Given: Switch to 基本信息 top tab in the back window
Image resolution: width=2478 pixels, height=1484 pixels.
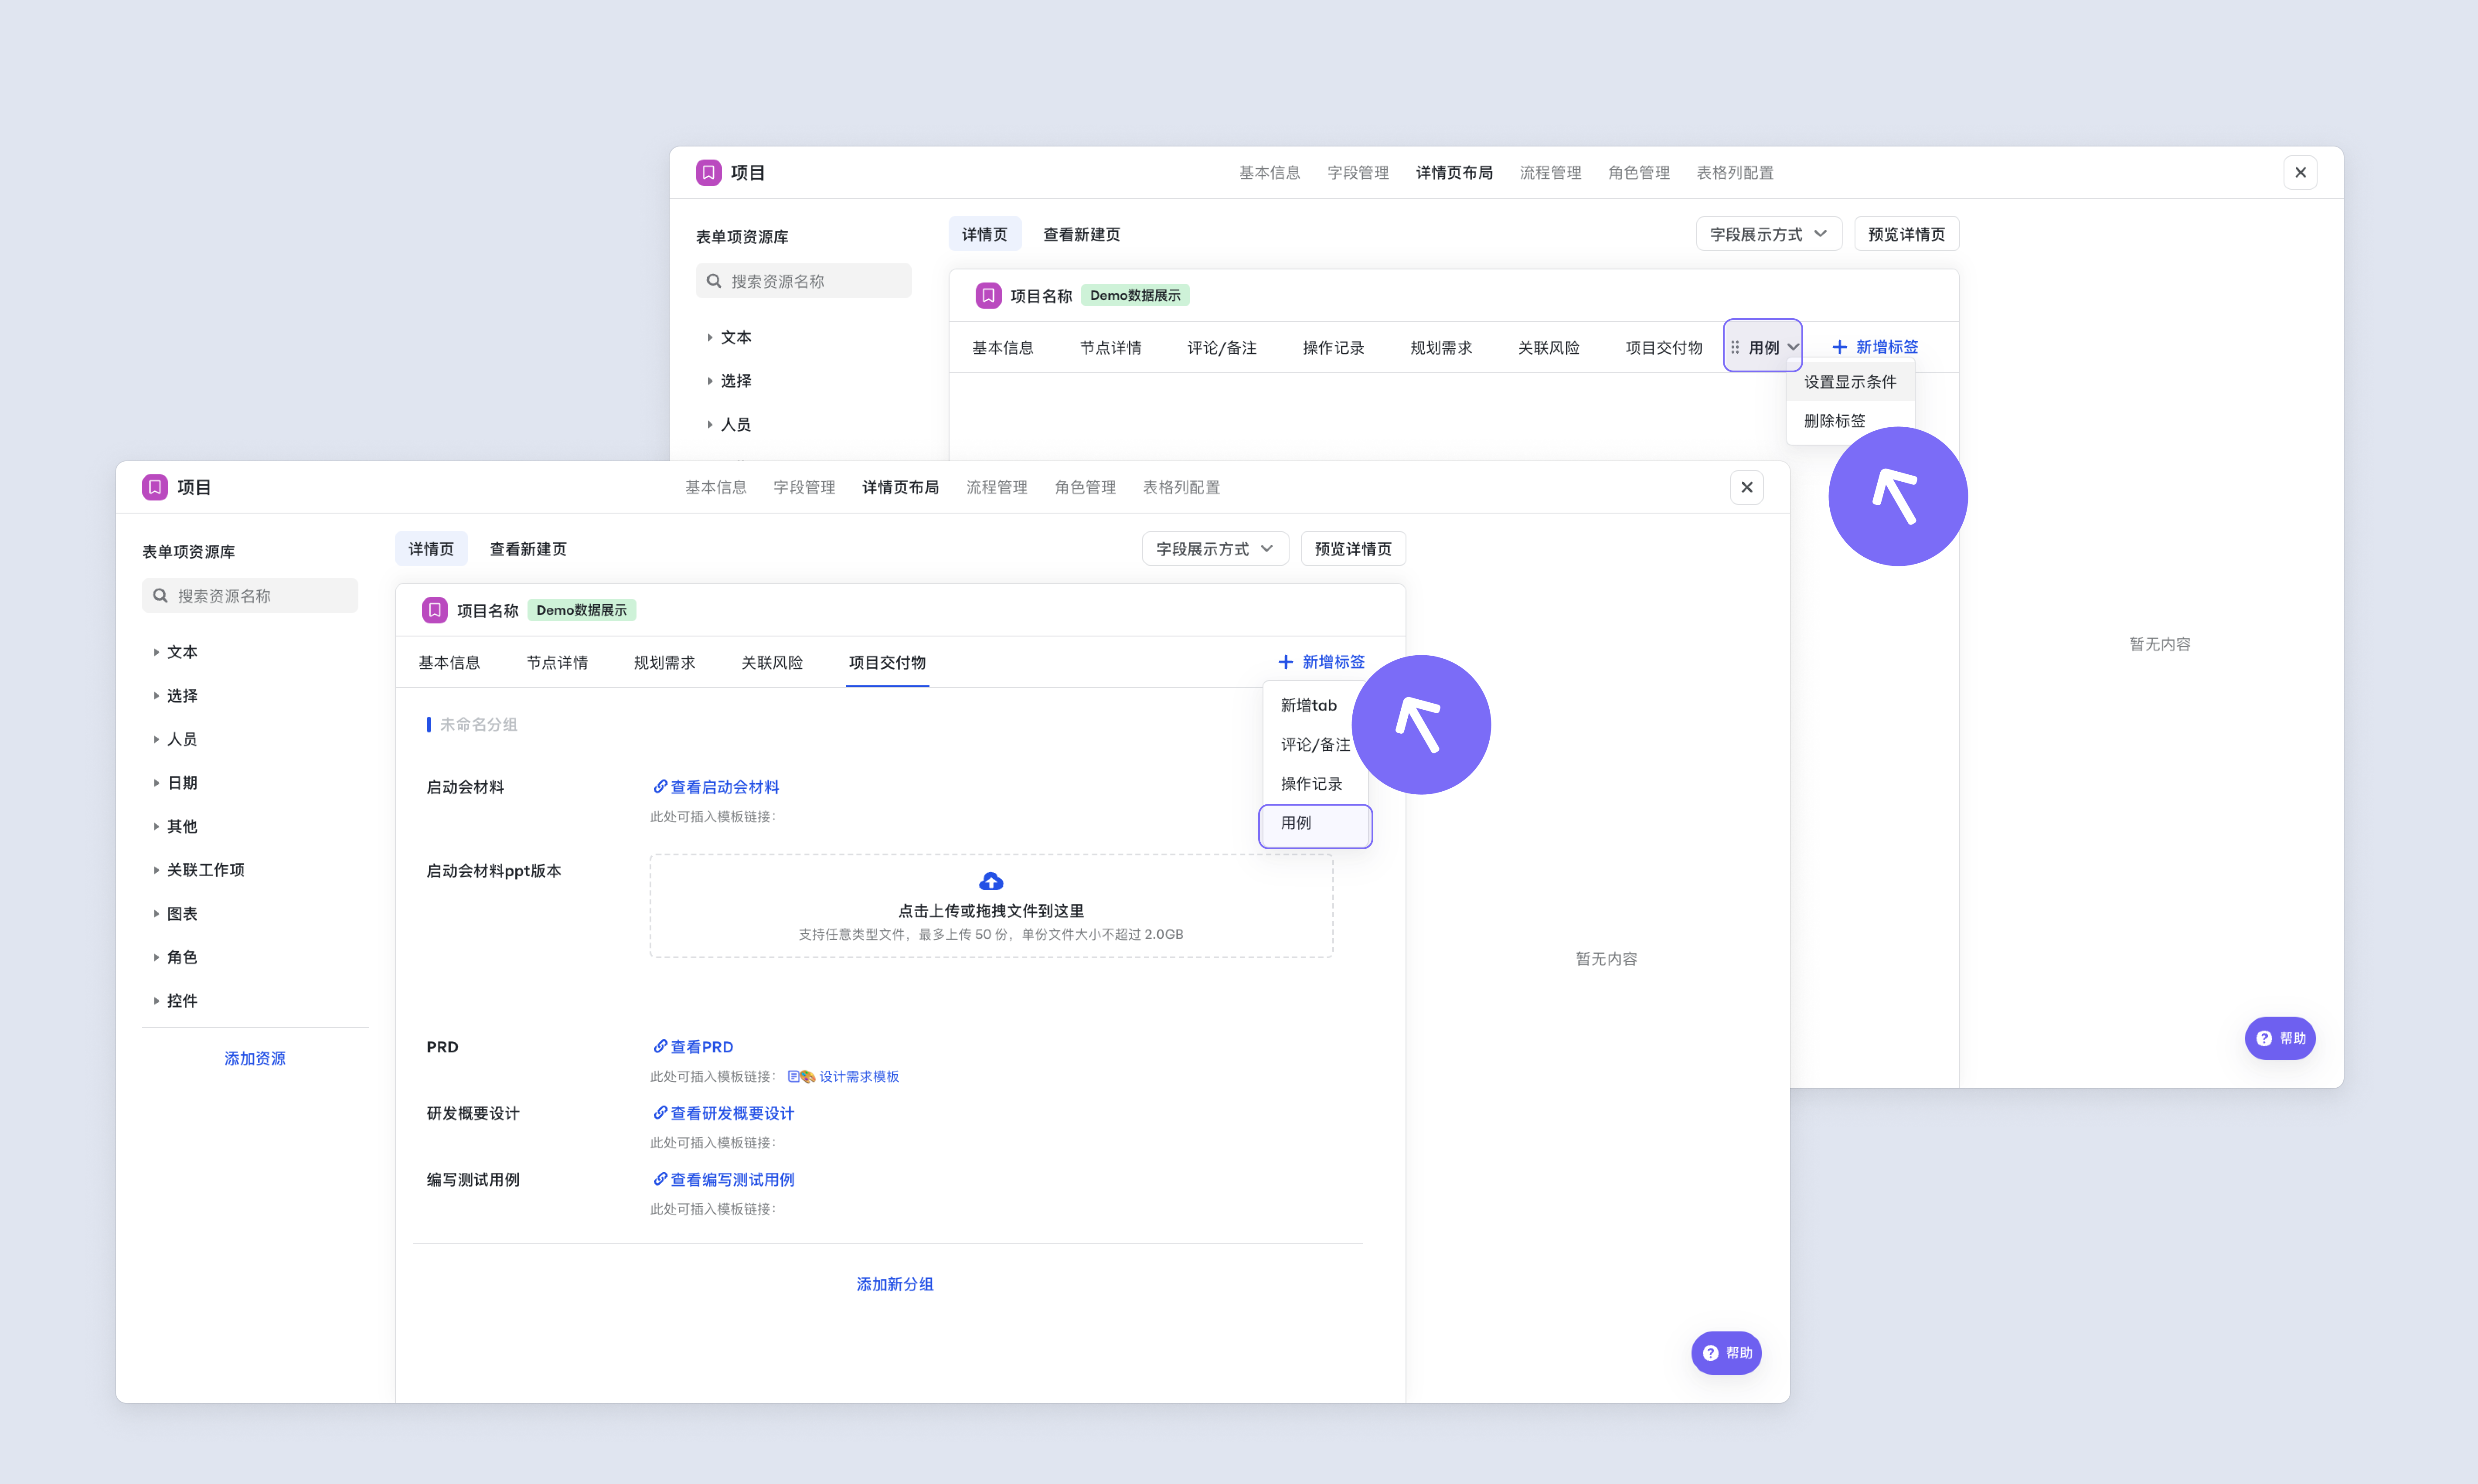Looking at the screenshot, I should (x=1270, y=172).
